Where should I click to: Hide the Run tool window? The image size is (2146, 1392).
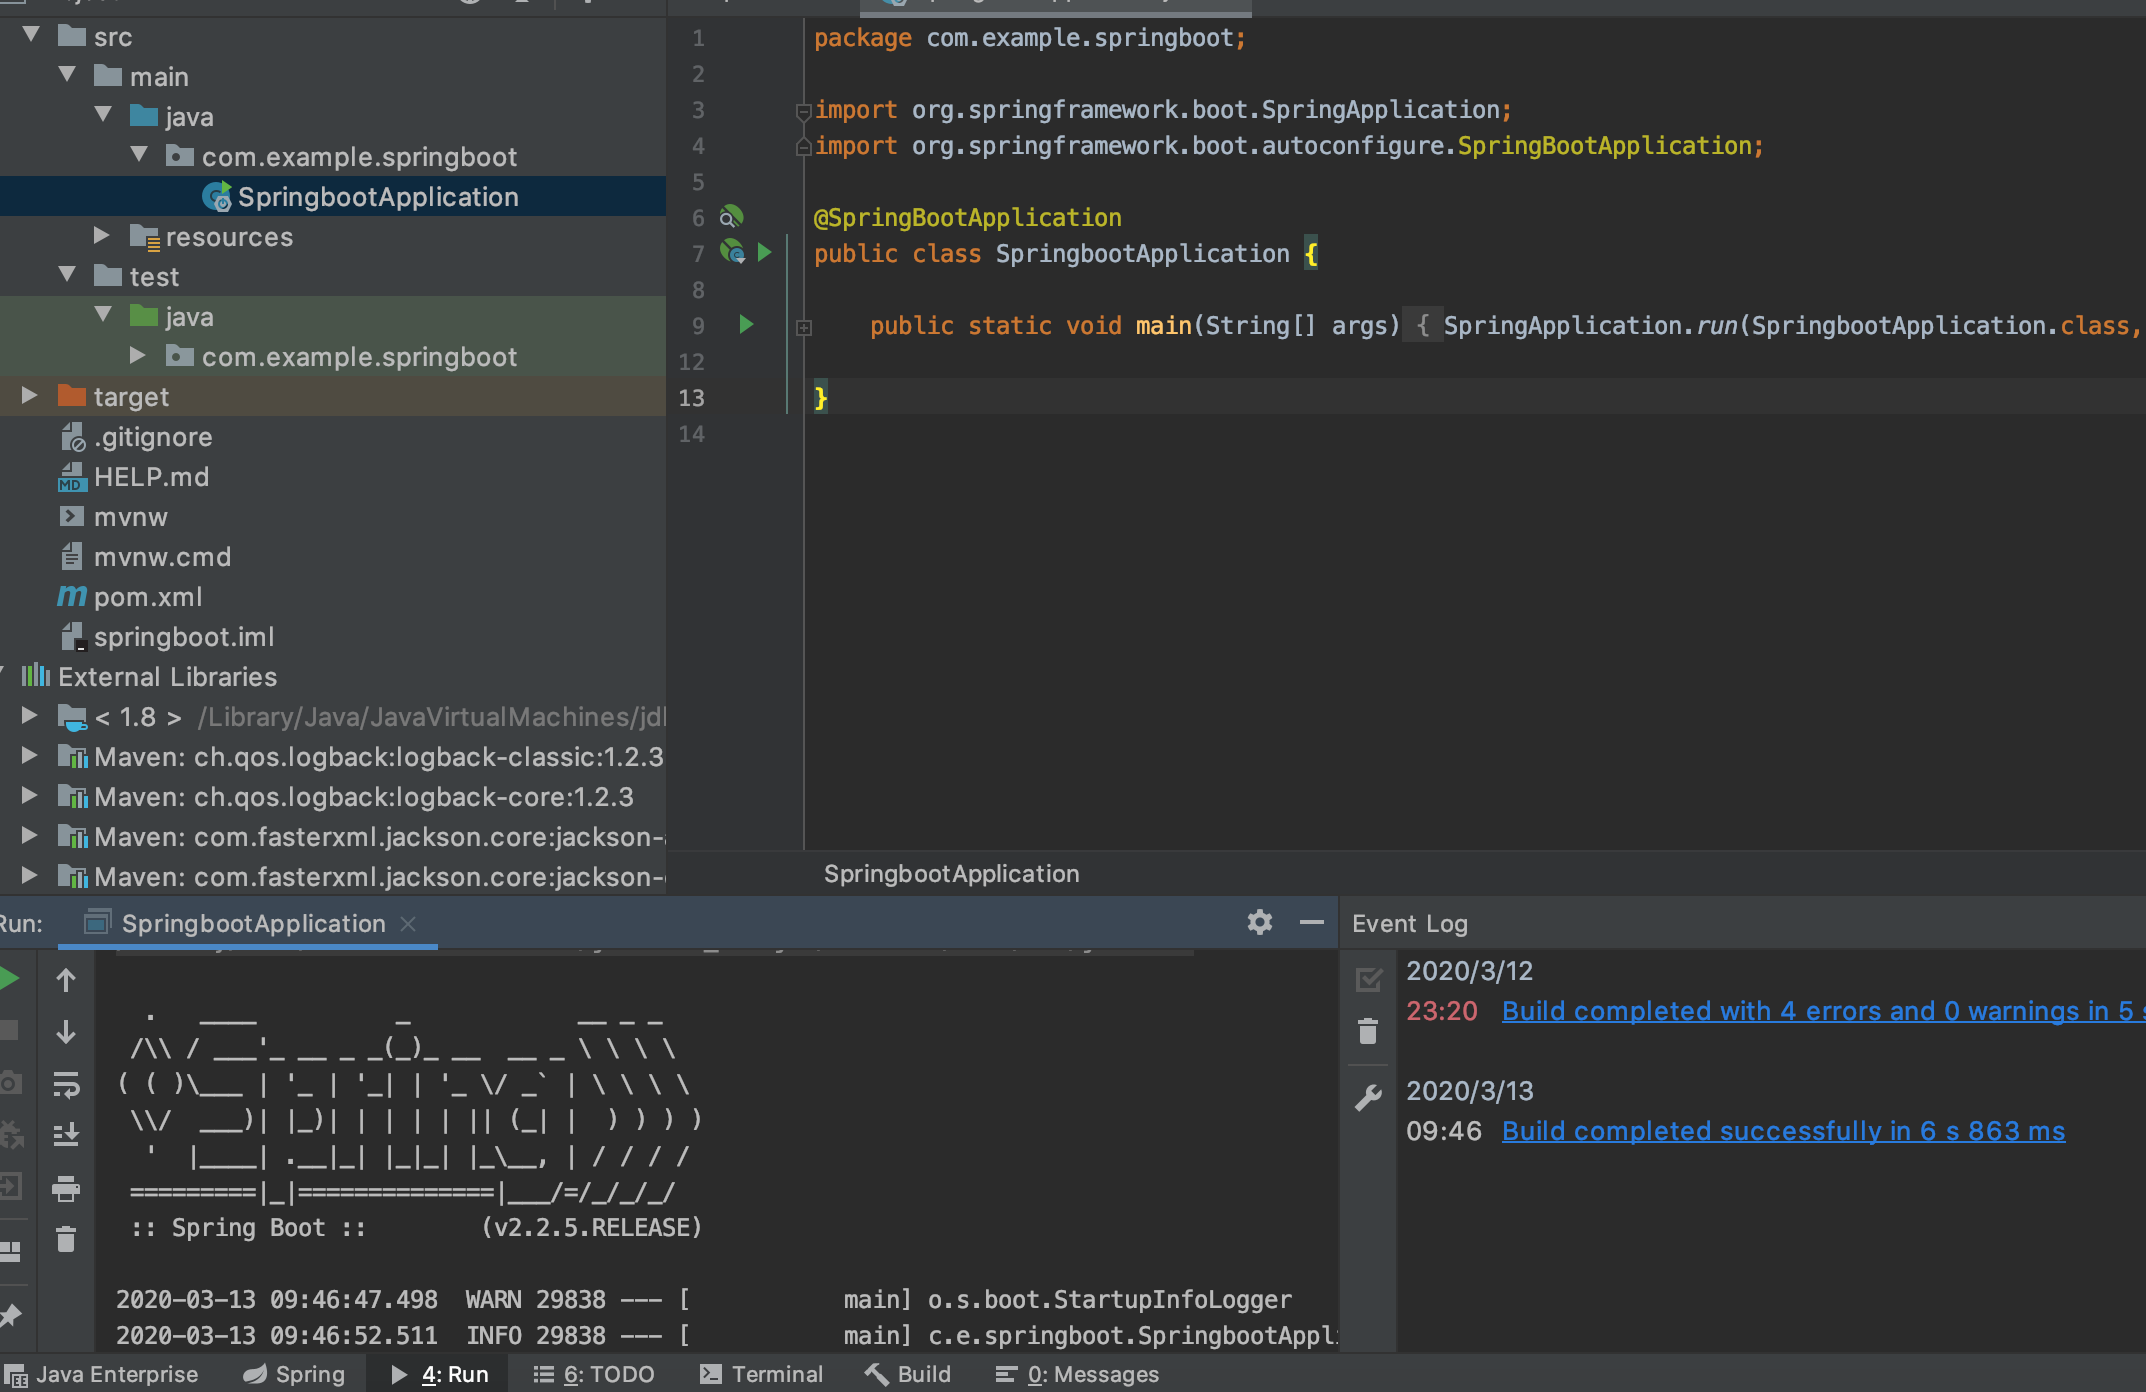pos(1311,922)
